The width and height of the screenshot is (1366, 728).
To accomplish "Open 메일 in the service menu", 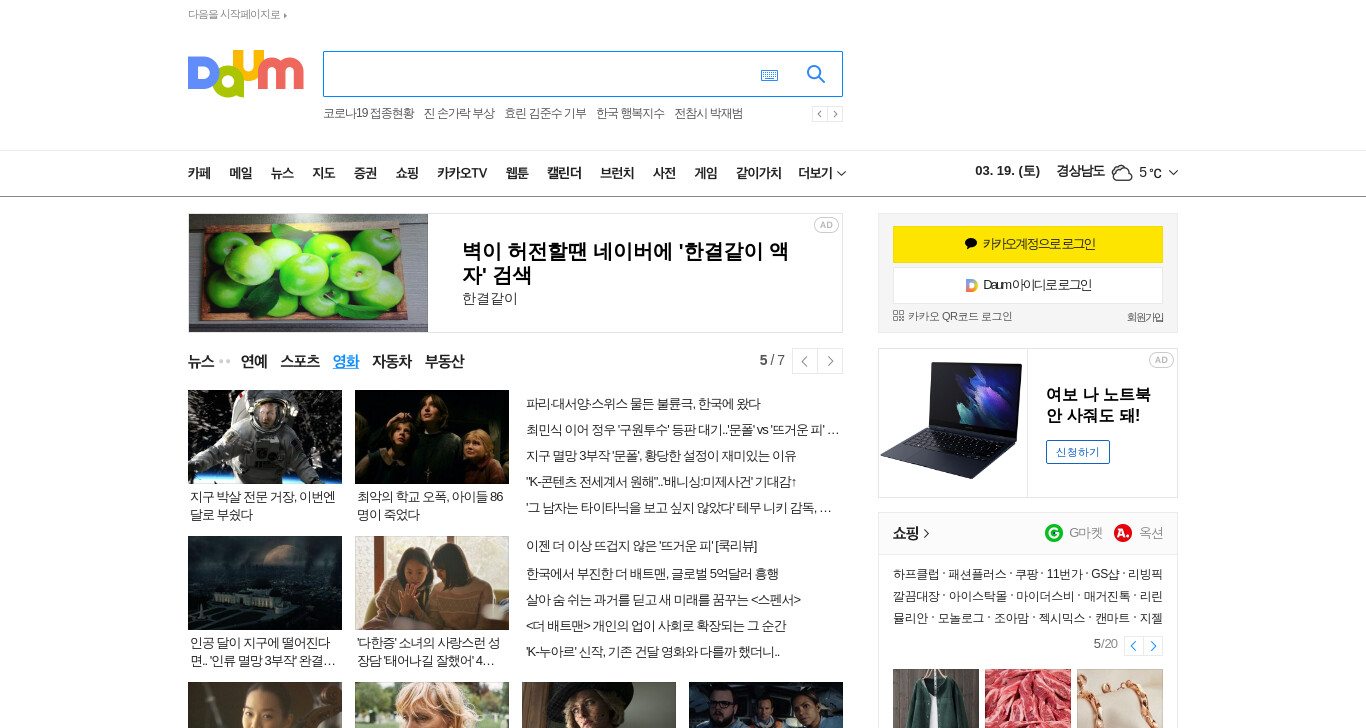I will pos(241,173).
